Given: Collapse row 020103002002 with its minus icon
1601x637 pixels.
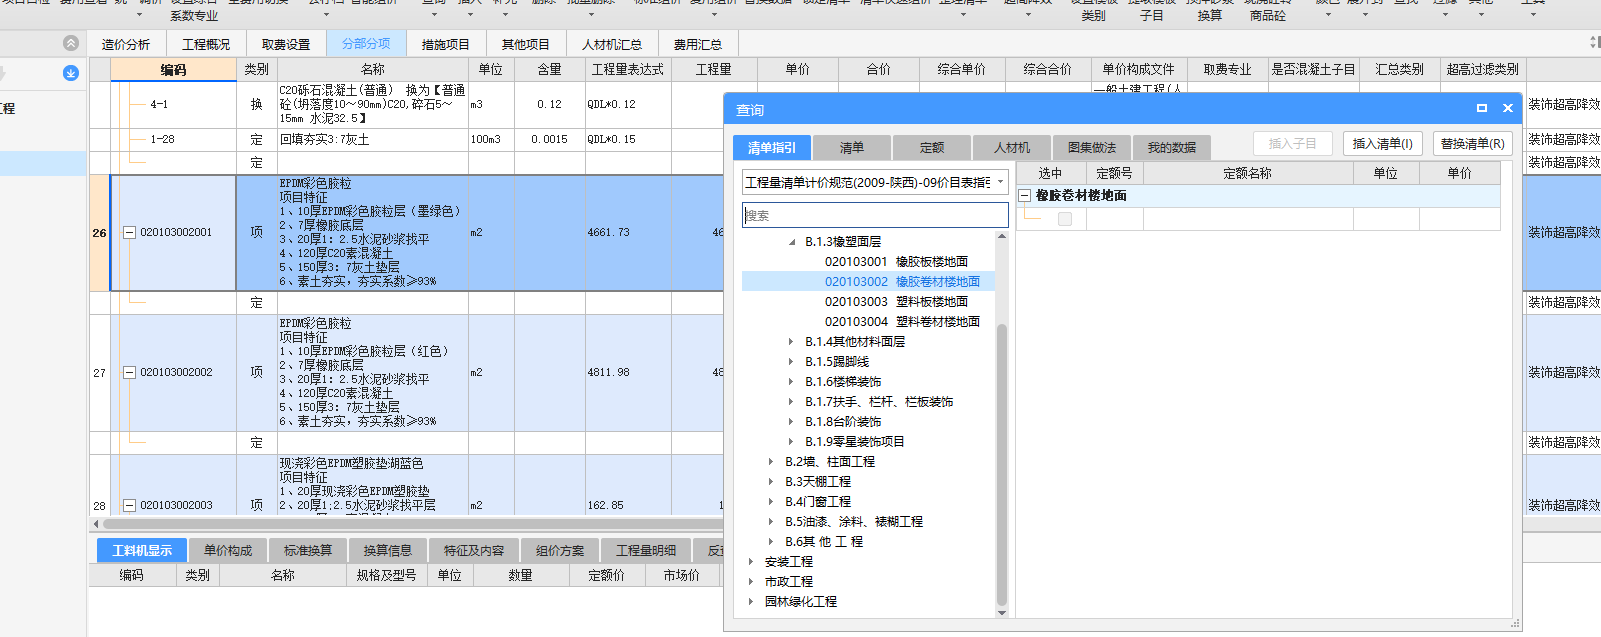Looking at the screenshot, I should pos(129,372).
